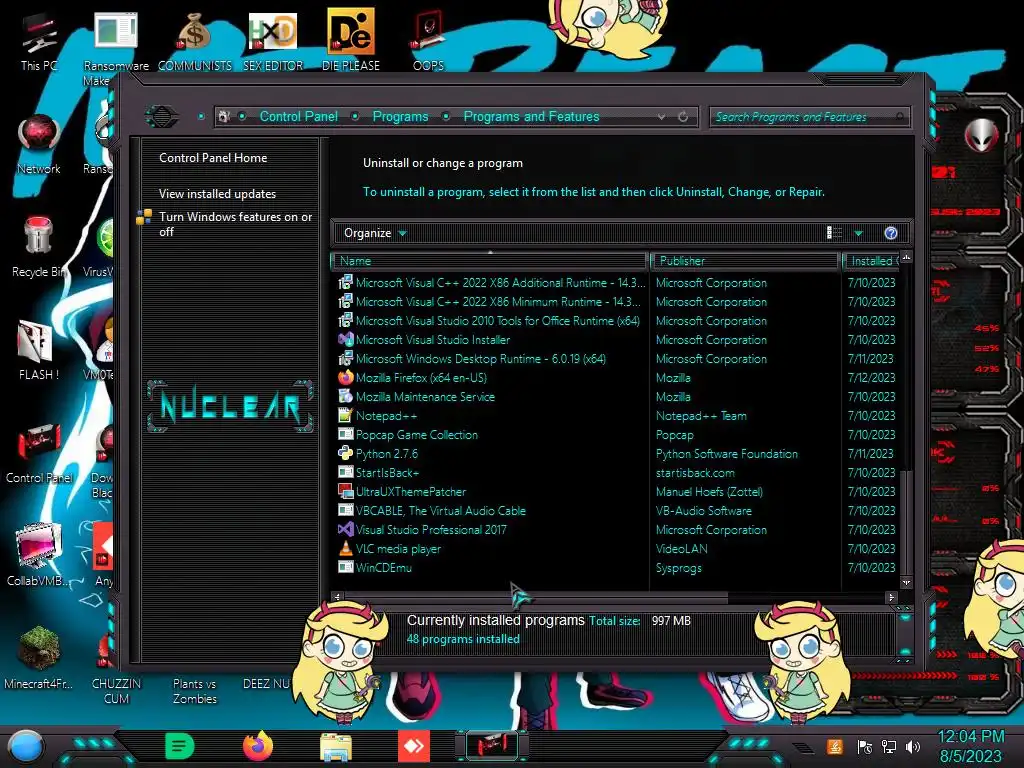Open the Organize dropdown

coord(375,233)
